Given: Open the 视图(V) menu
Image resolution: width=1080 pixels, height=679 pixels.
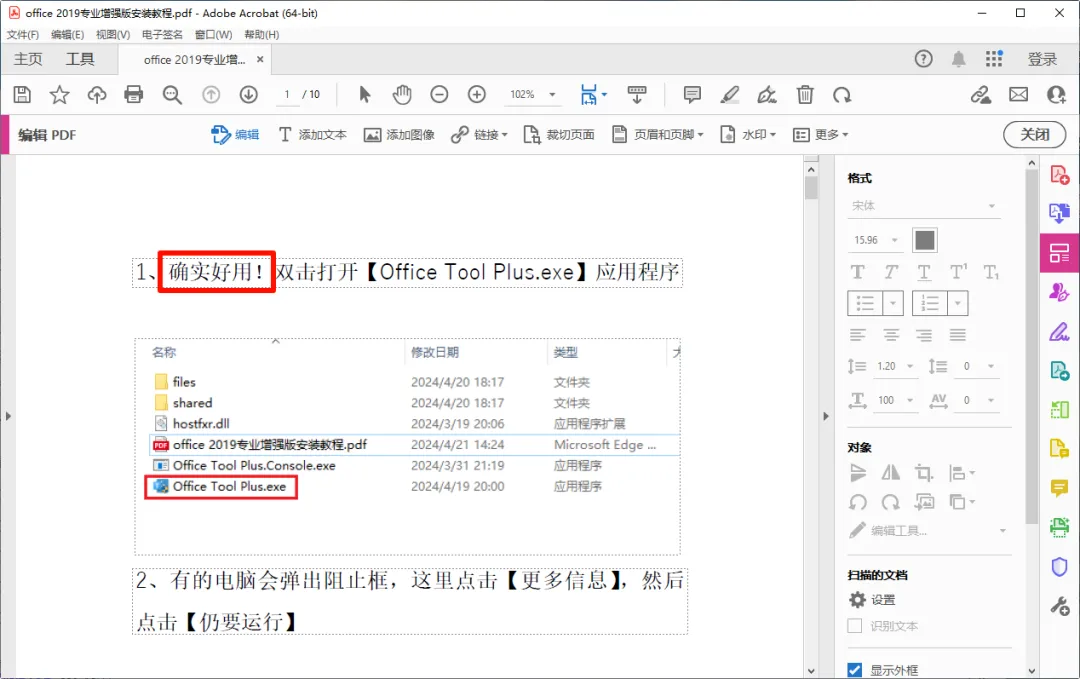Looking at the screenshot, I should [113, 34].
